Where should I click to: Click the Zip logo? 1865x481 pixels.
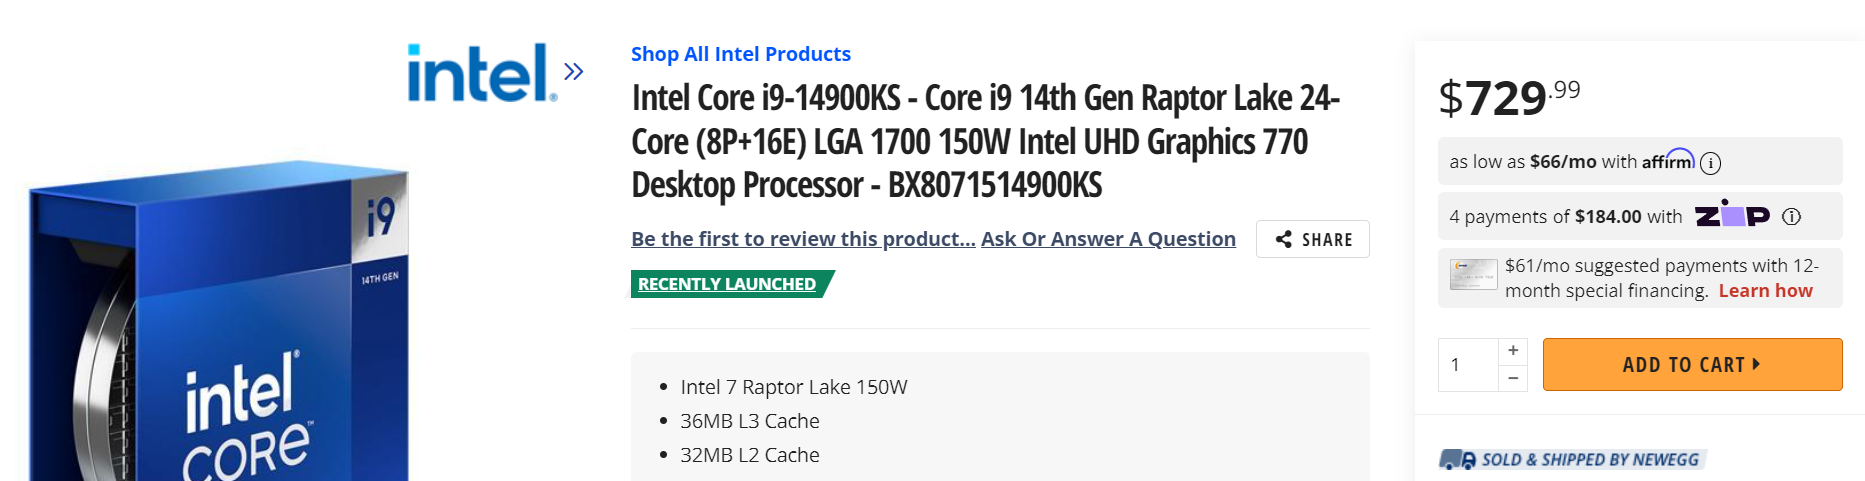pyautogui.click(x=1732, y=216)
